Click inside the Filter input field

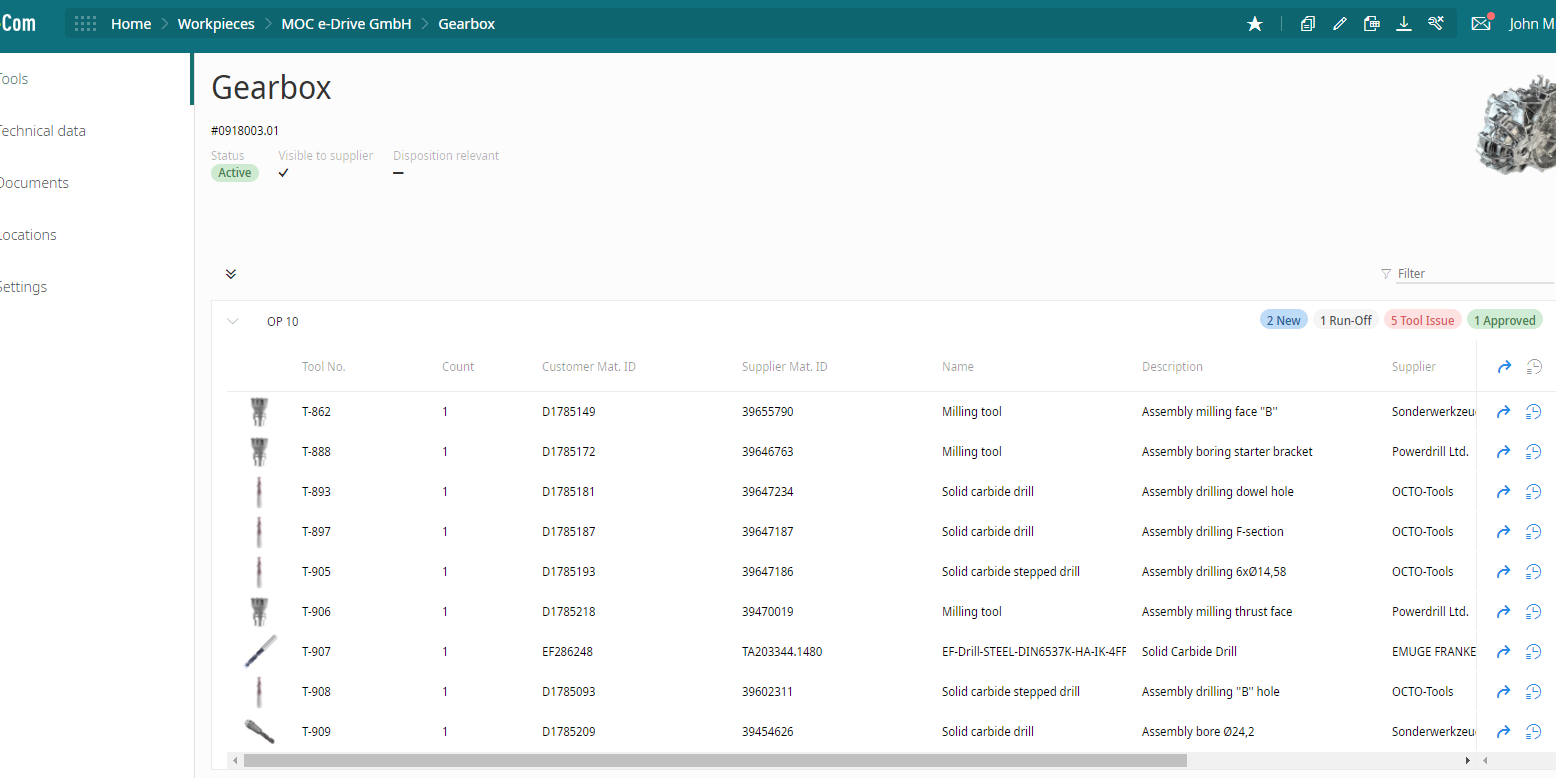[1450, 273]
